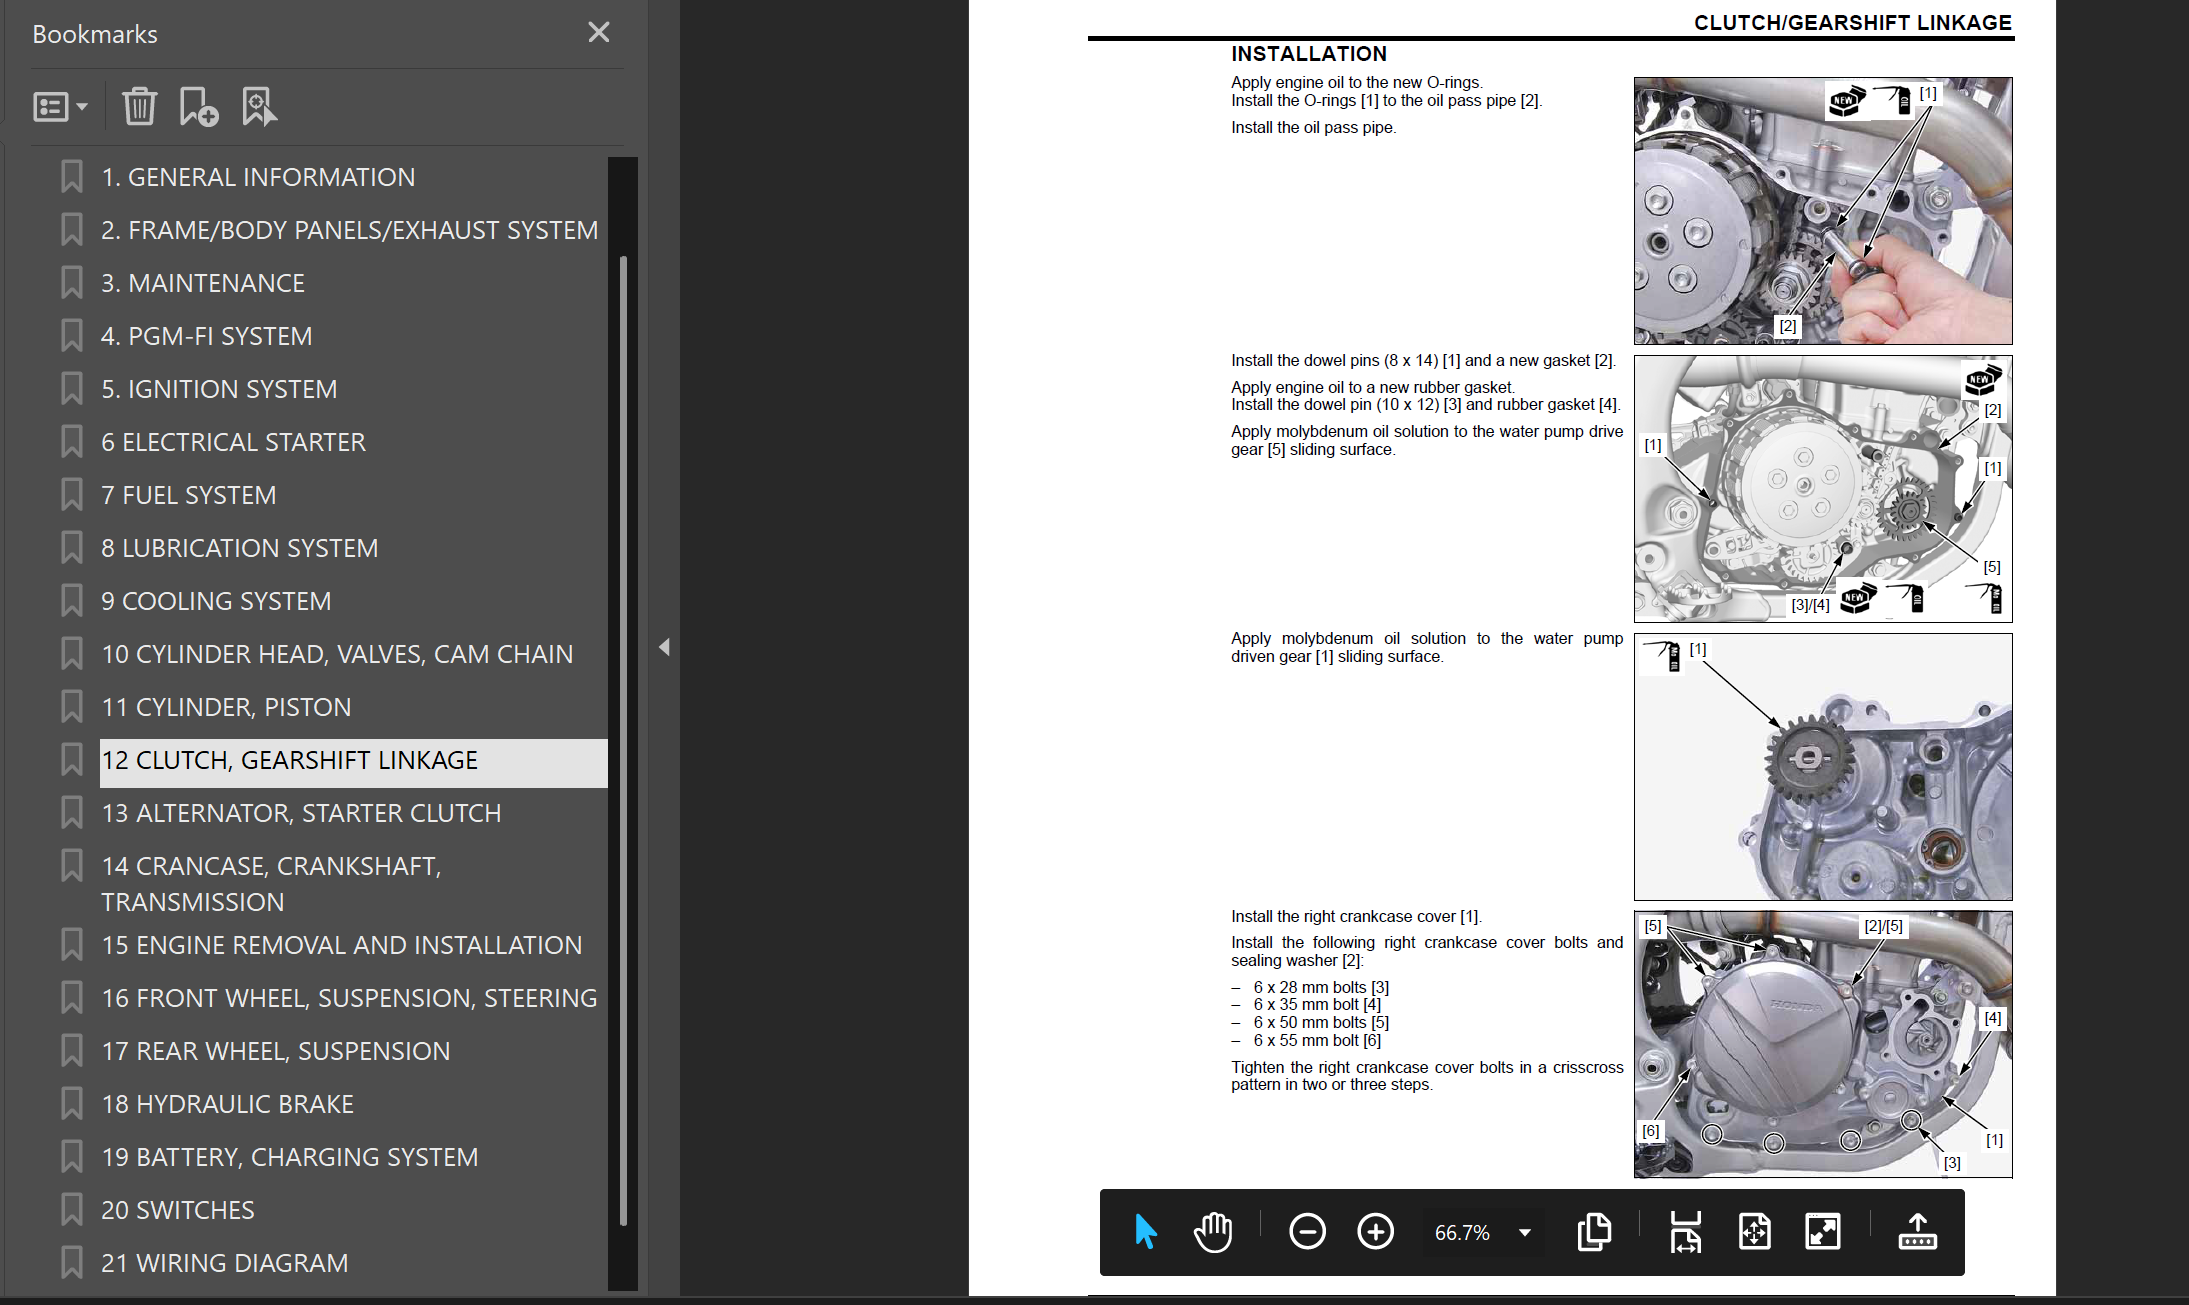Image resolution: width=2189 pixels, height=1305 pixels.
Task: Click bookmark icon beside 19 BATTERY, CHARGING SYSTEM
Action: 71,1157
